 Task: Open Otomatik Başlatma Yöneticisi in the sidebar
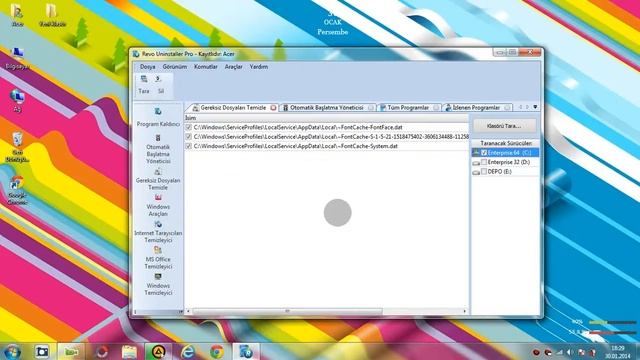[158, 149]
